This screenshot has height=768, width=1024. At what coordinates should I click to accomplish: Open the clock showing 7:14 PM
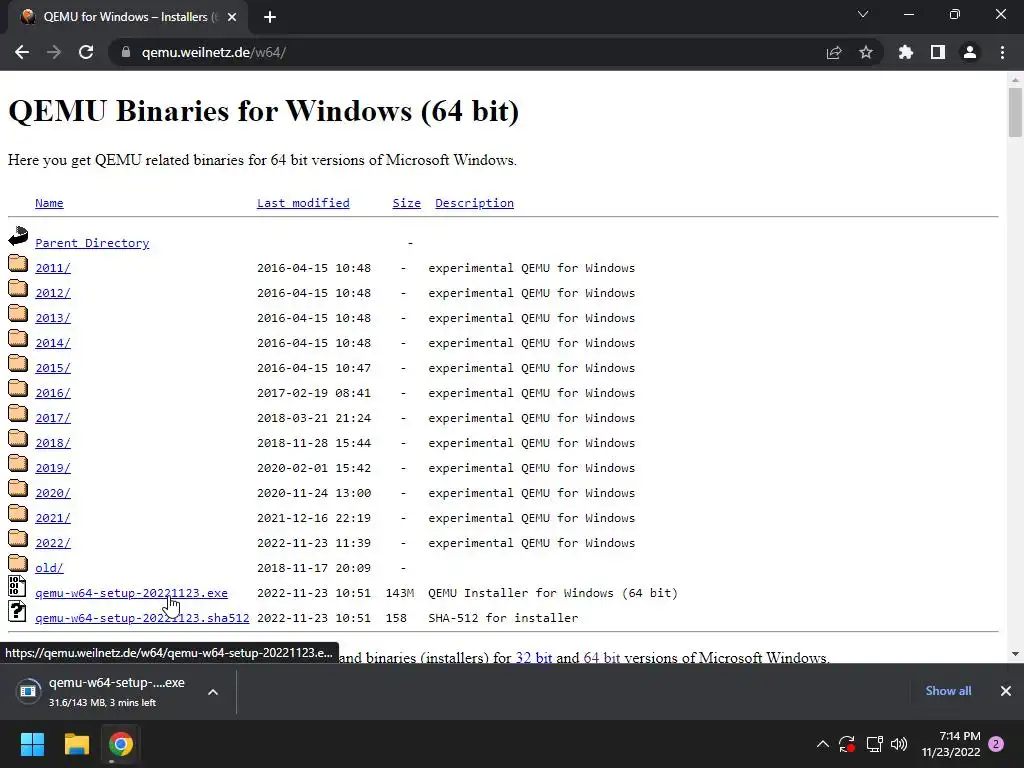point(951,744)
